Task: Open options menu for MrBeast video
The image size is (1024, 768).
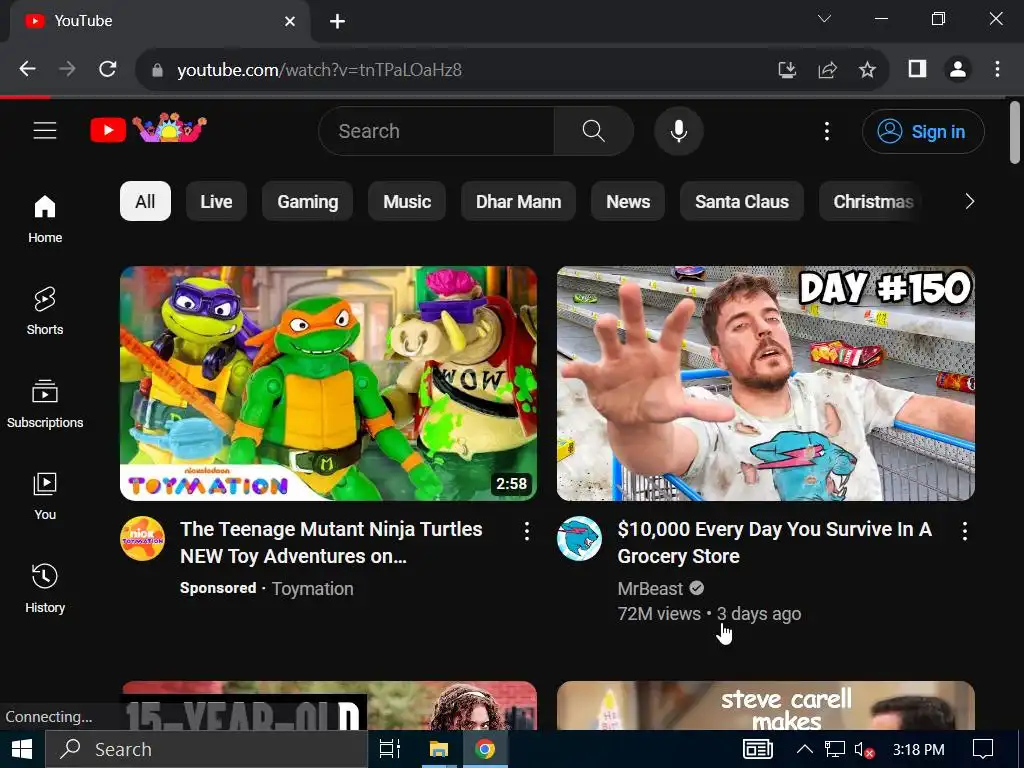Action: [965, 531]
